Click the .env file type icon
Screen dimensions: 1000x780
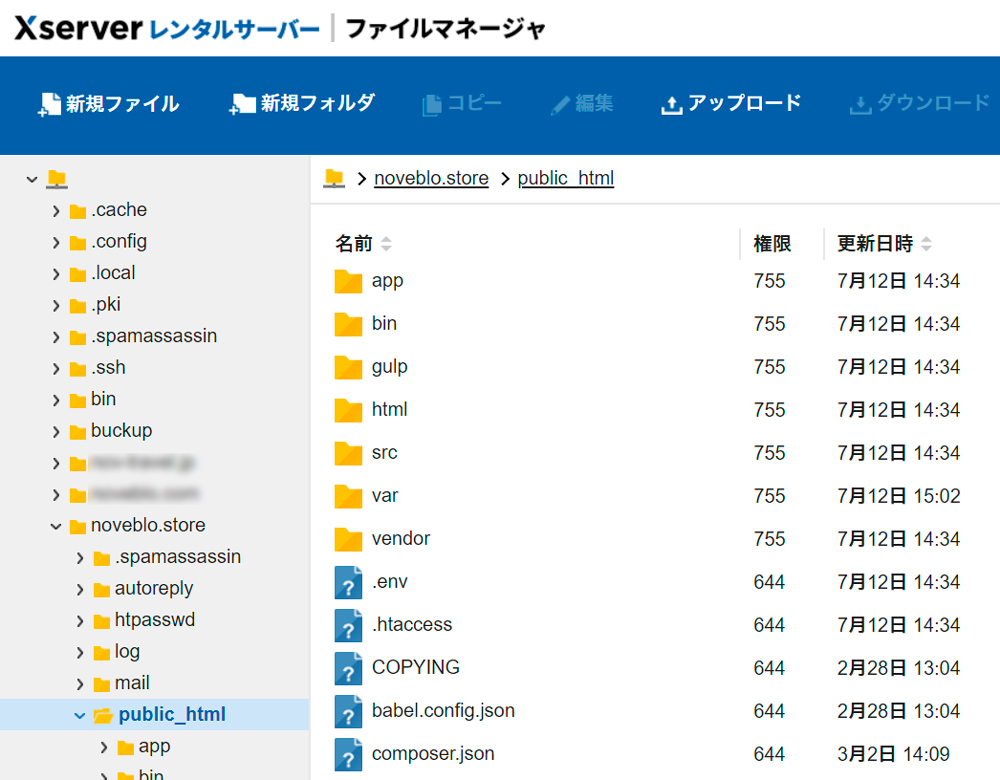pos(348,581)
